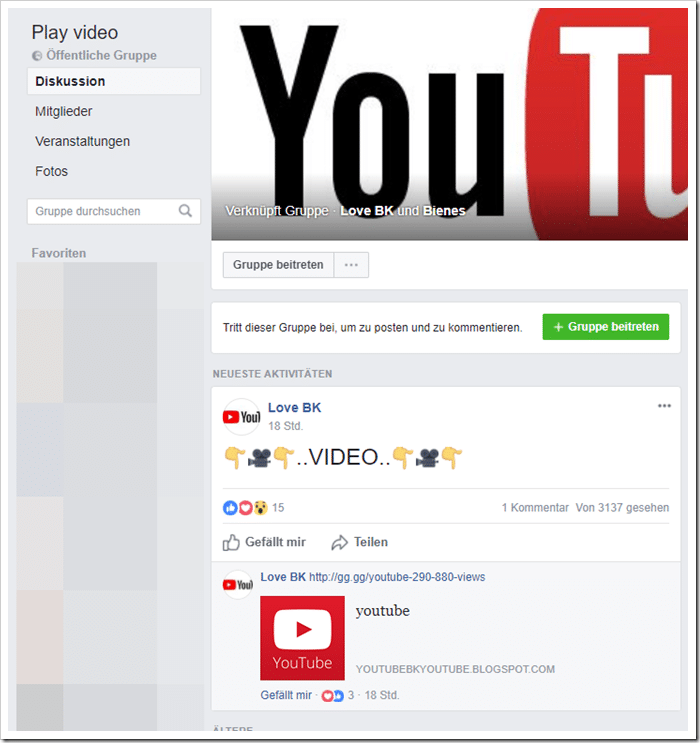Screen dimensions: 700x743
Task: Click the Öffentliche Gruppe globe icon
Action: click(37, 56)
